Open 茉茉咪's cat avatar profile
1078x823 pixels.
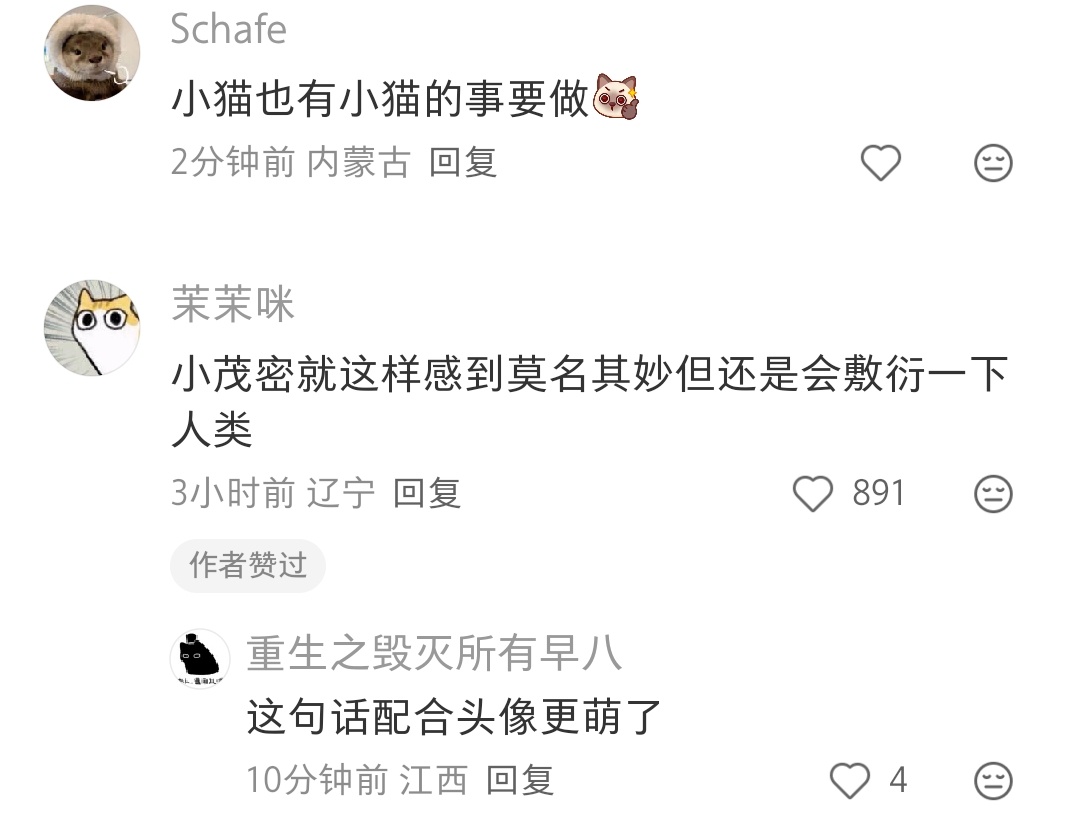(92, 328)
